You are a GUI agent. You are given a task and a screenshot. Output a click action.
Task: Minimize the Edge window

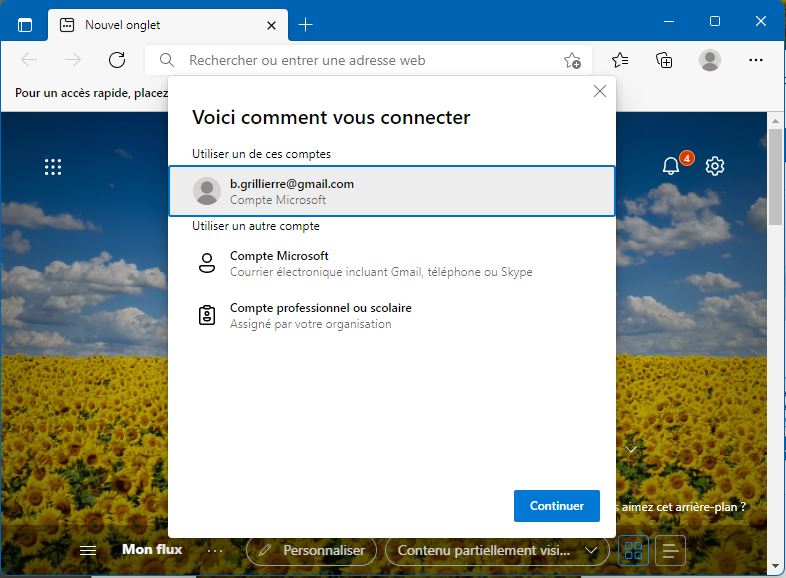pyautogui.click(x=669, y=21)
